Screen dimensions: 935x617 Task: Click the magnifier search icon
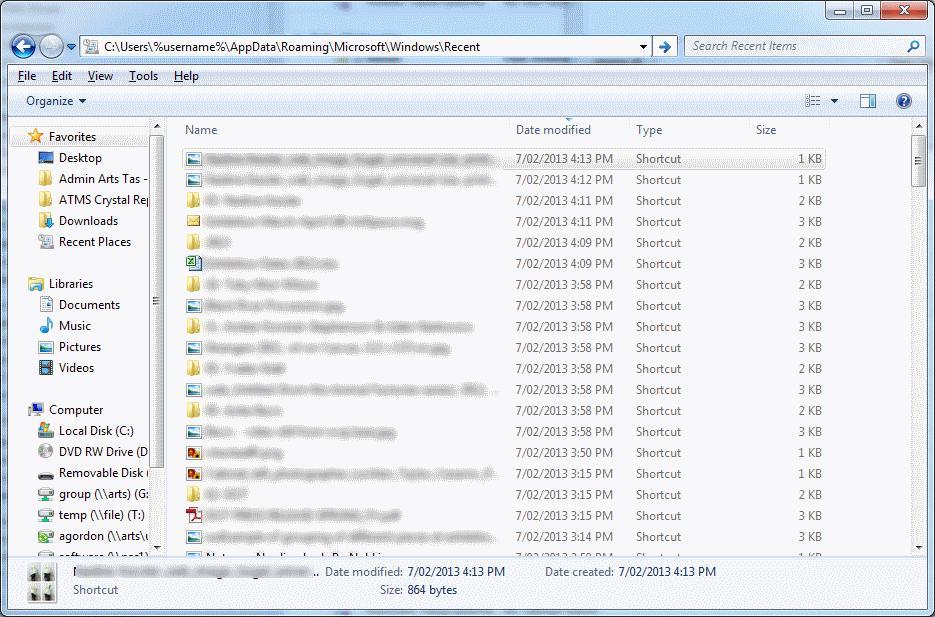[914, 46]
